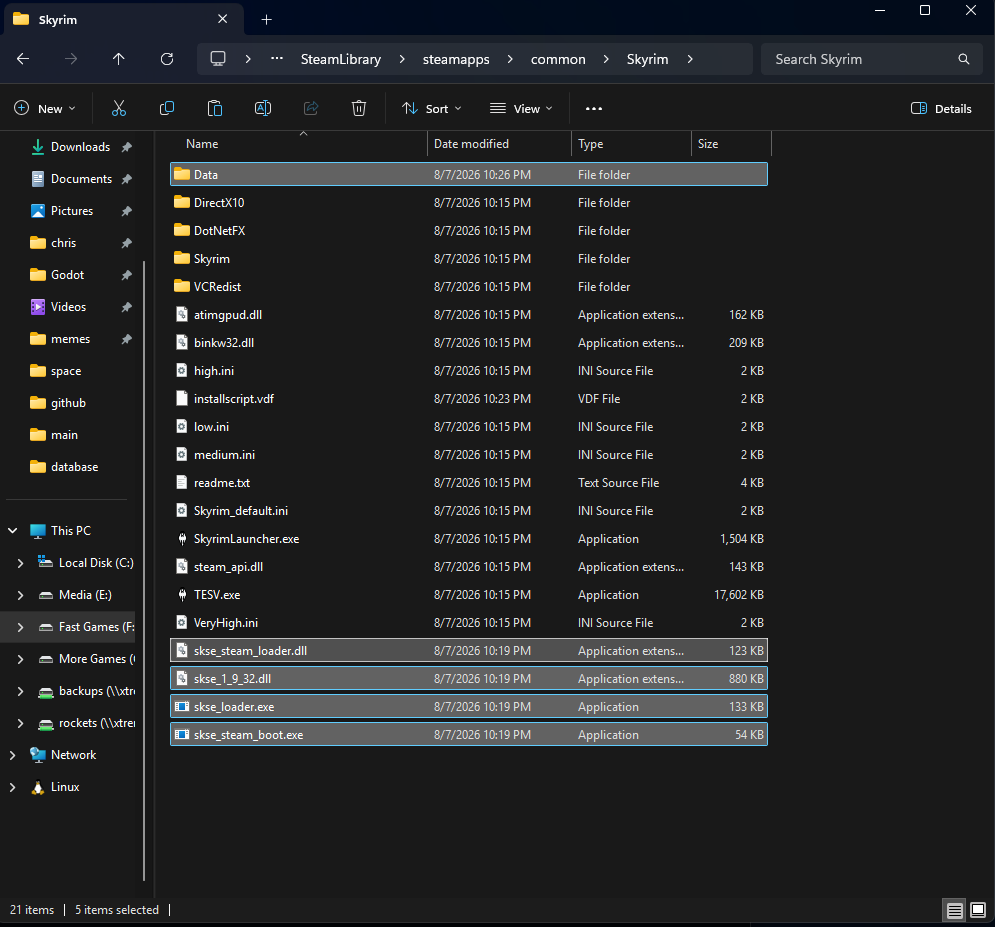
Task: Show hidden breadcrumb path ellipsis
Action: coord(277,58)
